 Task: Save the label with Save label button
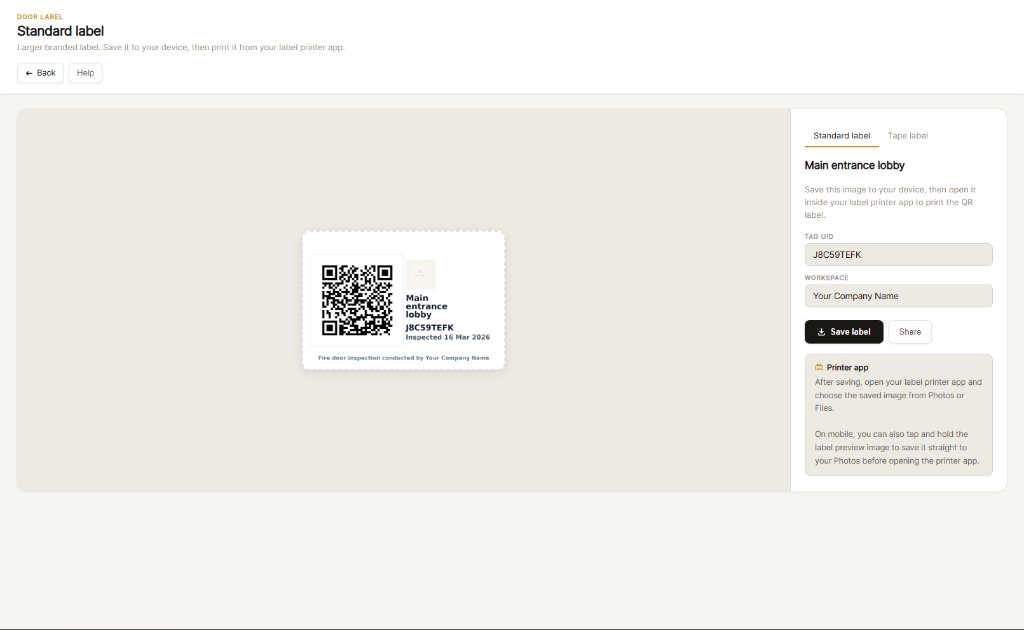pyautogui.click(x=844, y=332)
